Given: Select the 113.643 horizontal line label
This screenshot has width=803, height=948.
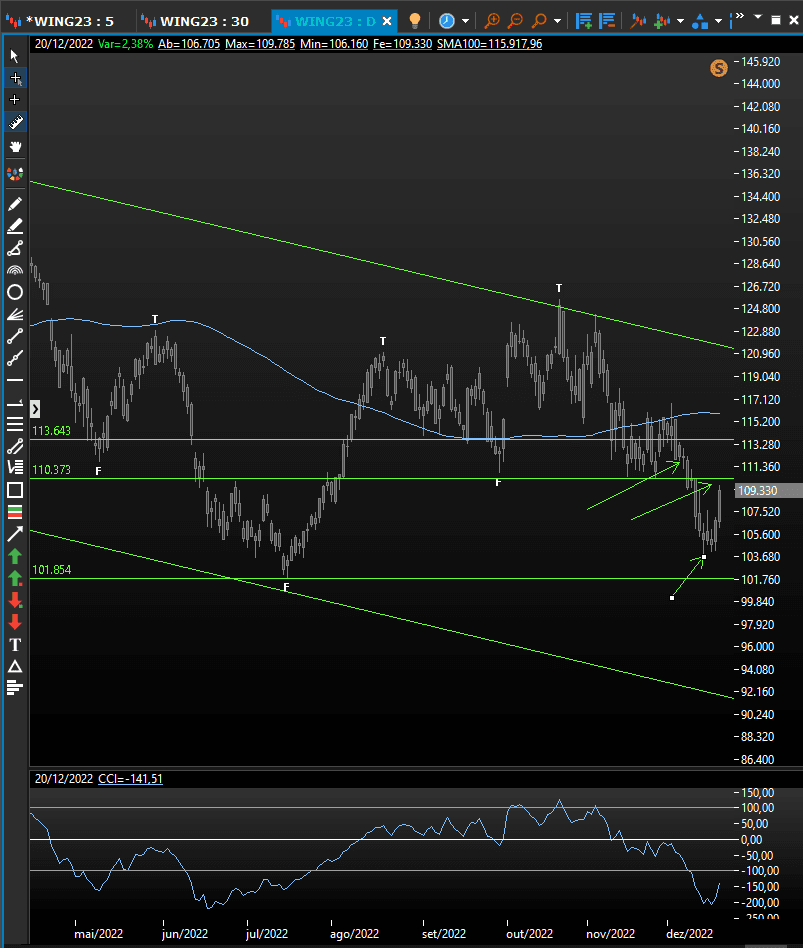Looking at the screenshot, I should click(x=51, y=431).
